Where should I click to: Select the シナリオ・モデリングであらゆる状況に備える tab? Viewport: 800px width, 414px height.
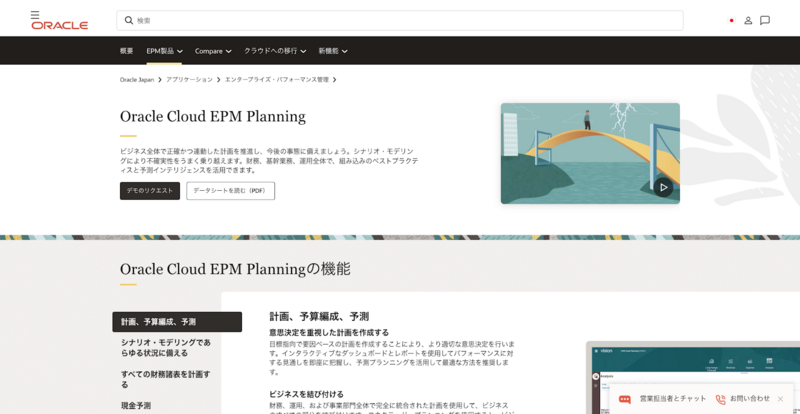[x=166, y=348]
